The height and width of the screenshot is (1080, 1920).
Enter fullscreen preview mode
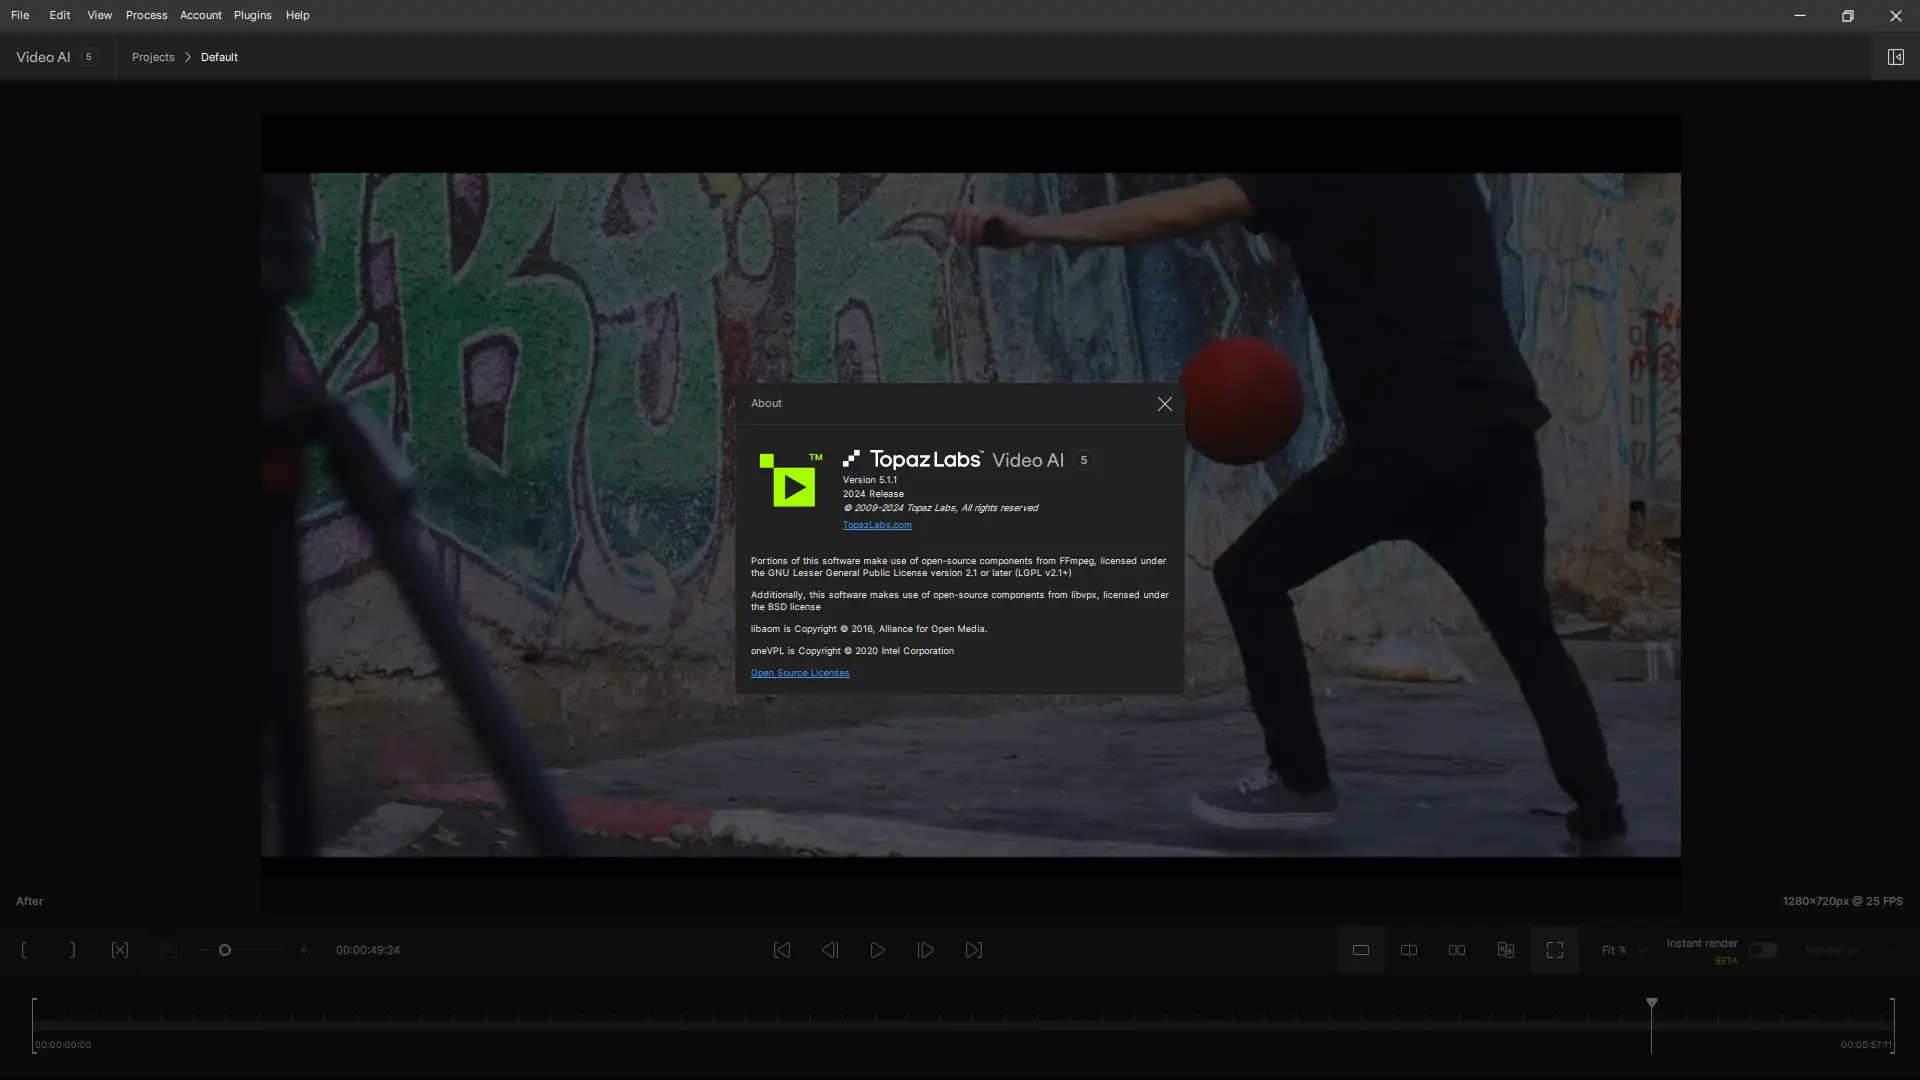(x=1555, y=950)
